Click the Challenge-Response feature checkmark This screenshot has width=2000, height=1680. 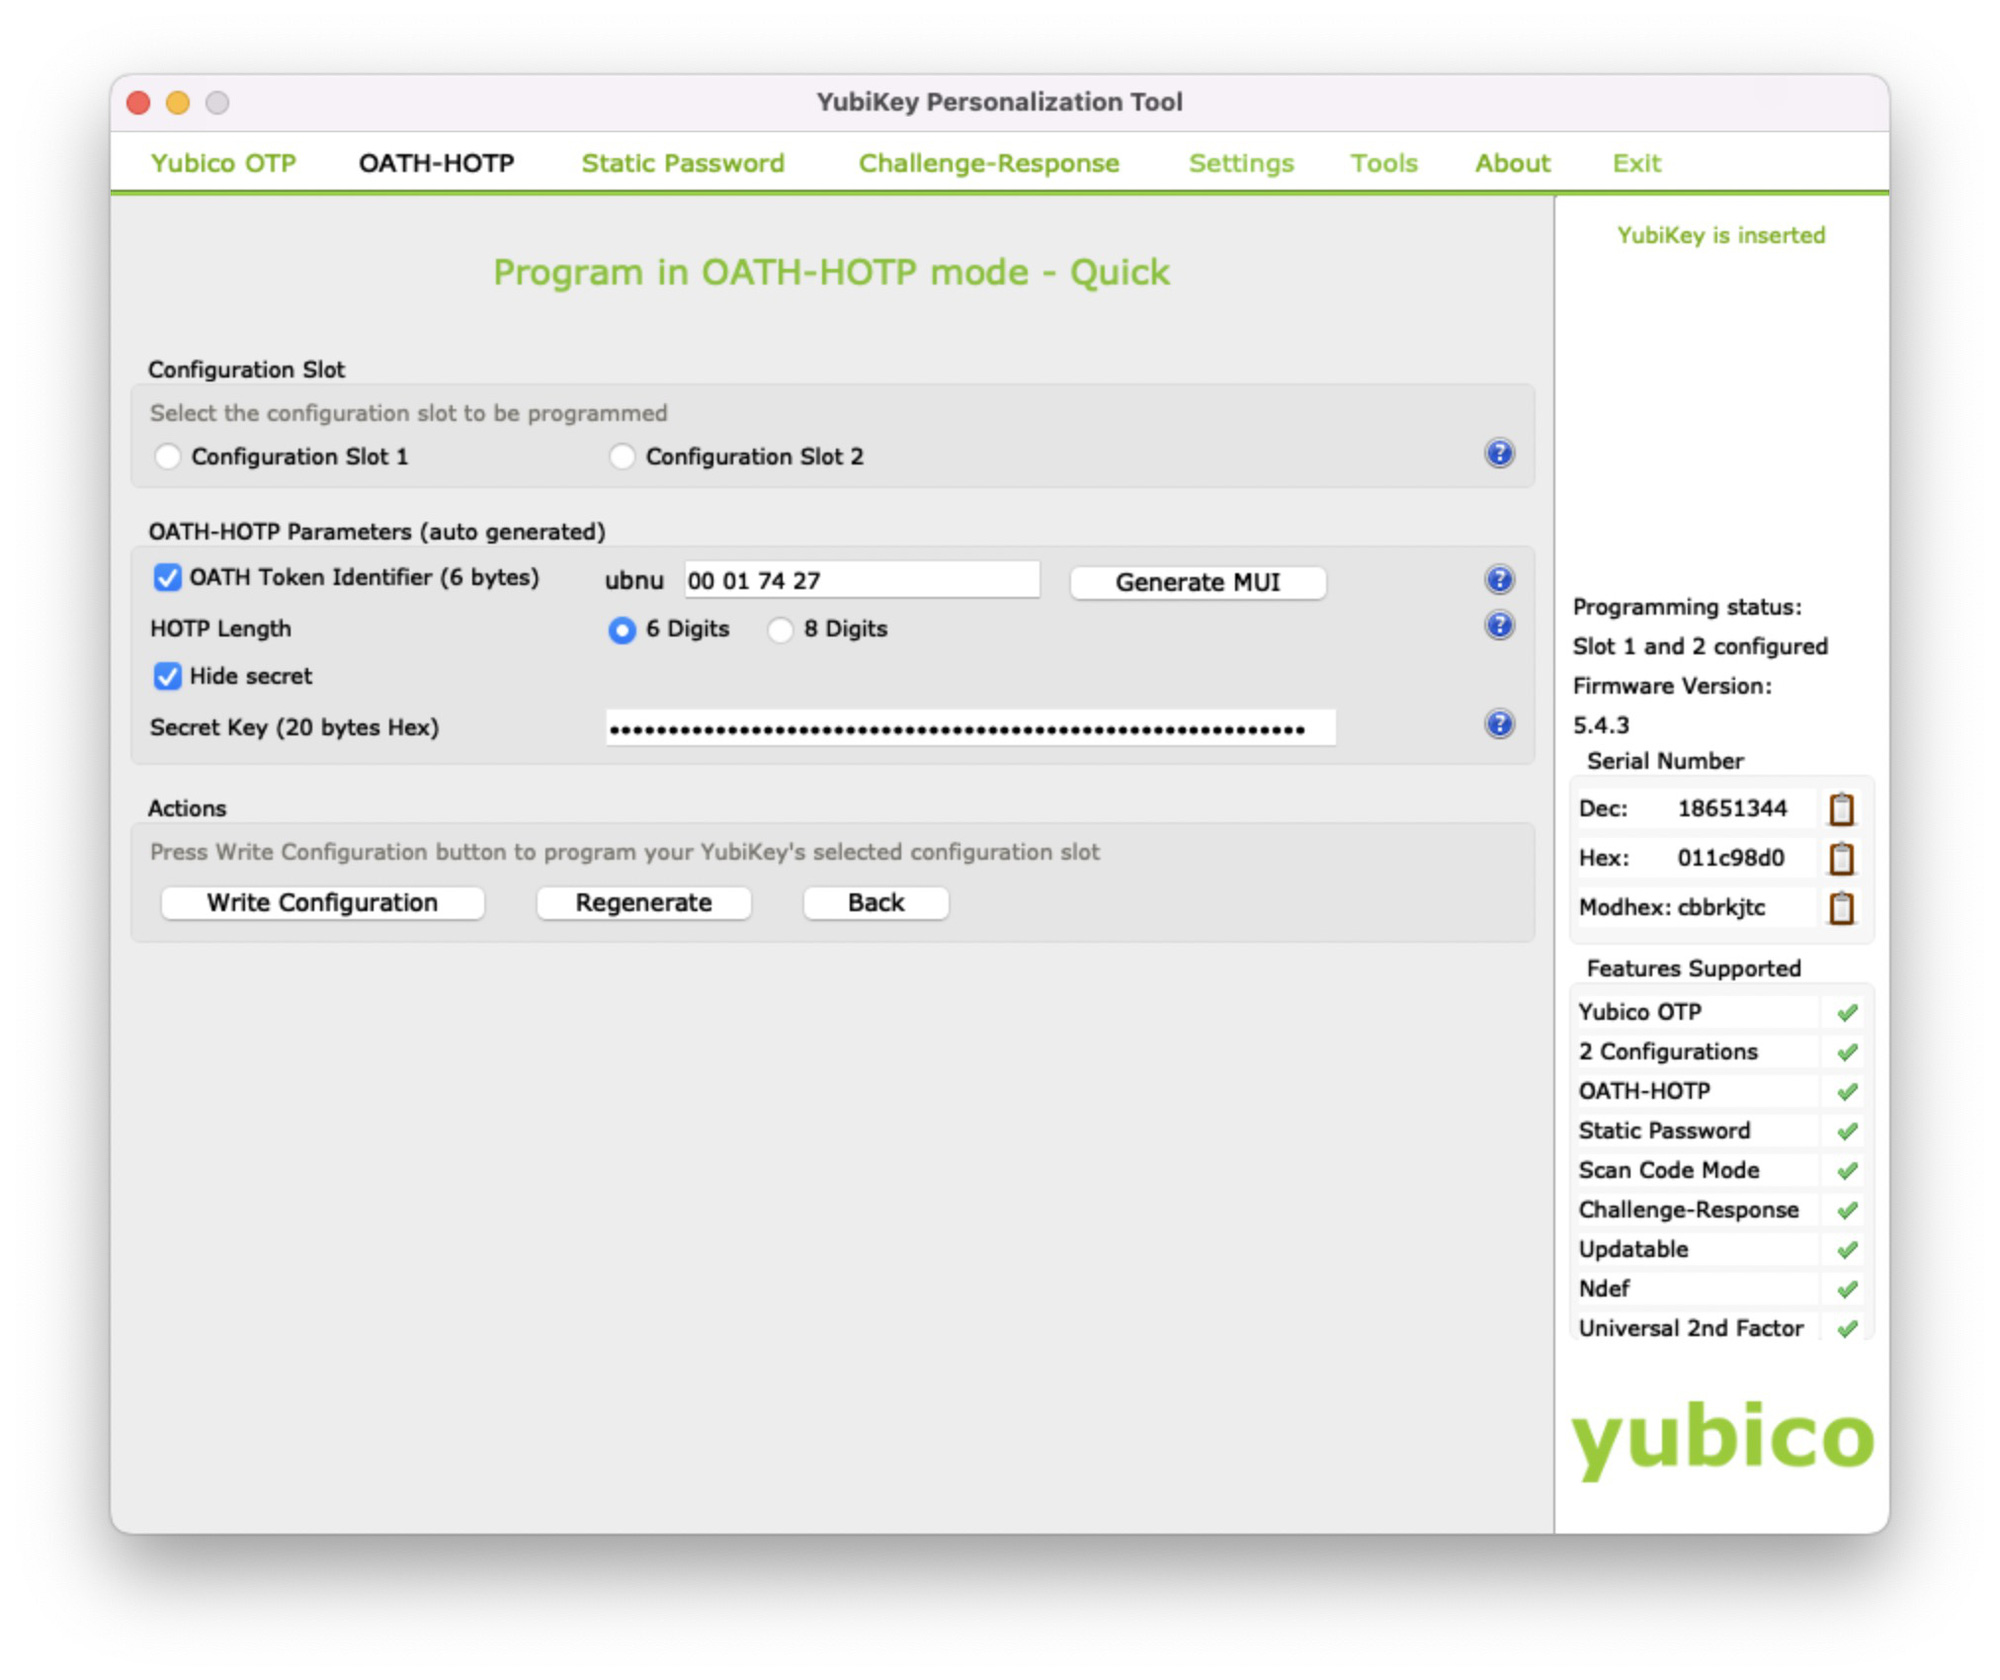coord(1846,1210)
